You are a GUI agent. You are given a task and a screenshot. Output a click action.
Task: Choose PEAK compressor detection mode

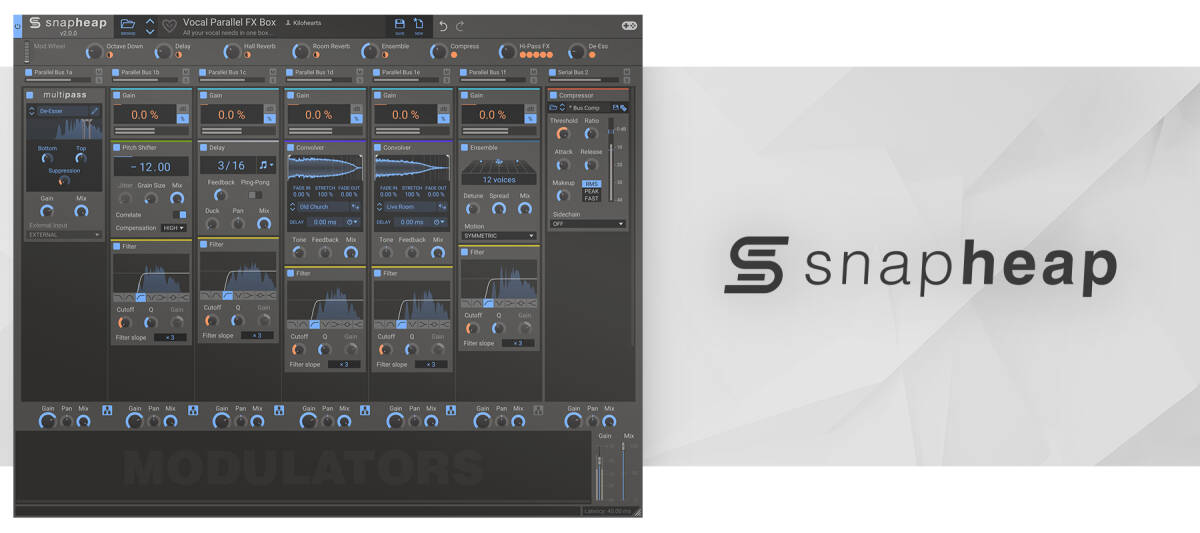pos(592,191)
